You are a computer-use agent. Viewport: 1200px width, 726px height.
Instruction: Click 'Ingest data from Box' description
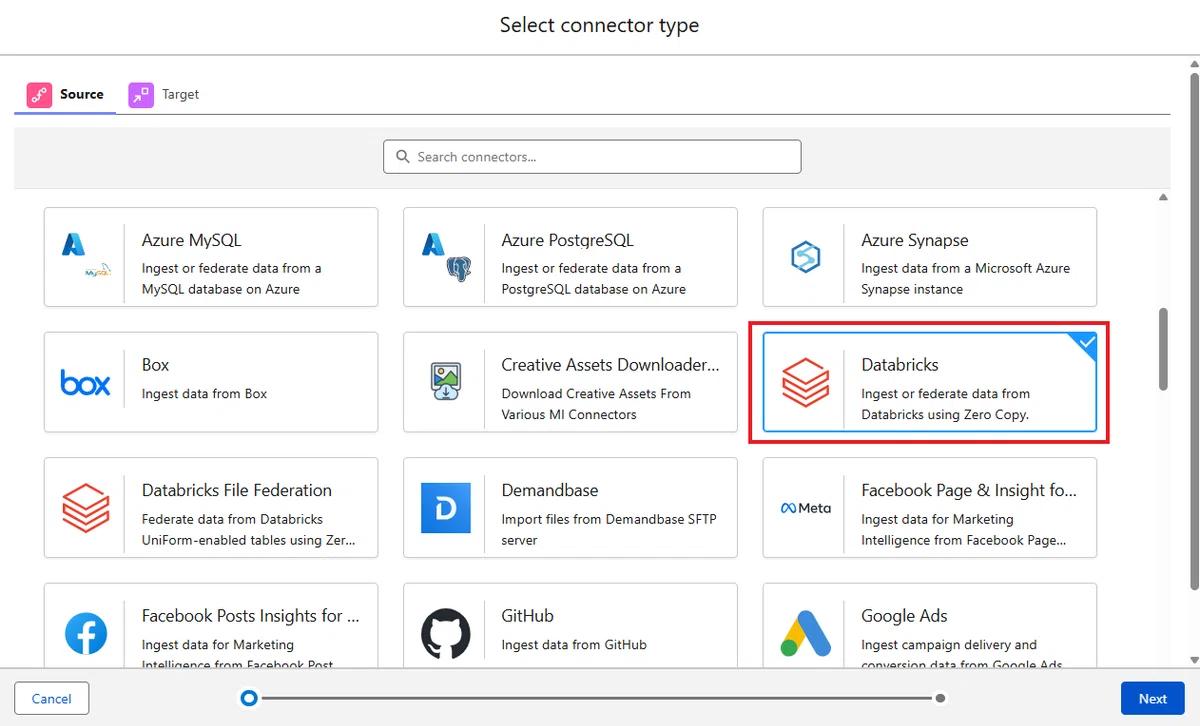click(x=205, y=394)
